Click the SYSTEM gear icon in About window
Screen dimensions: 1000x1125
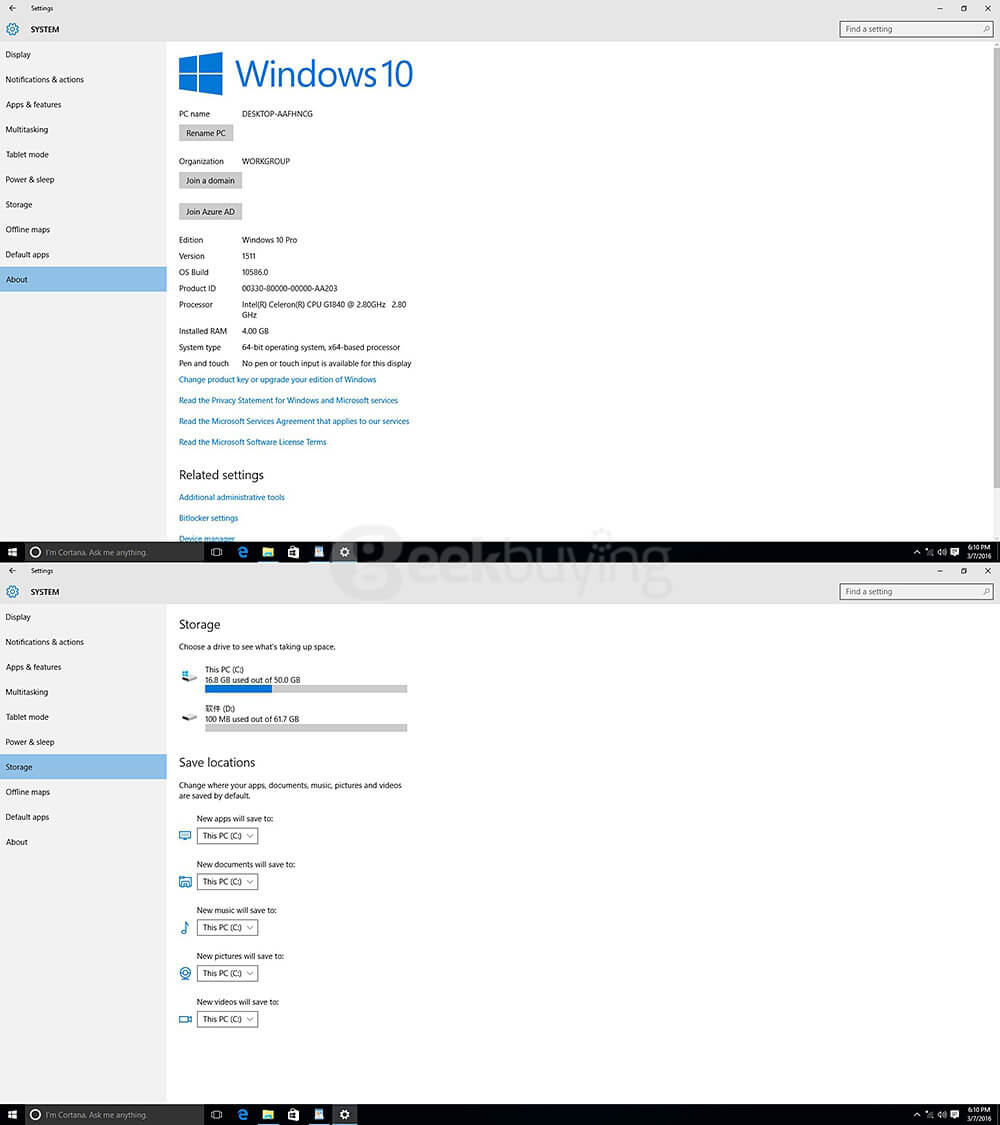[12, 29]
